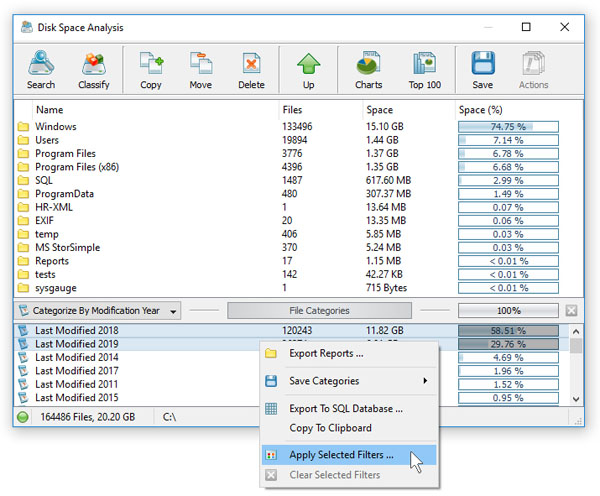
Task: Select Export To SQL Database menu item
Action: (349, 409)
